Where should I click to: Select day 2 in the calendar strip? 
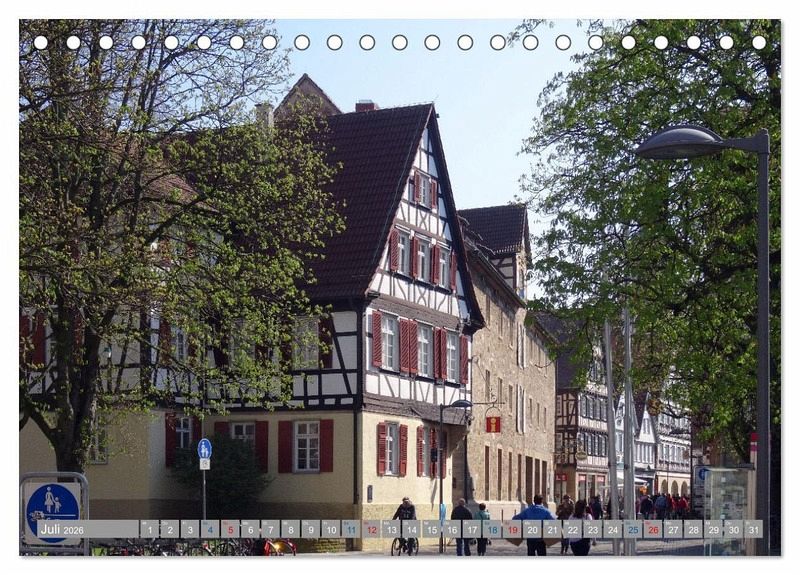click(170, 529)
